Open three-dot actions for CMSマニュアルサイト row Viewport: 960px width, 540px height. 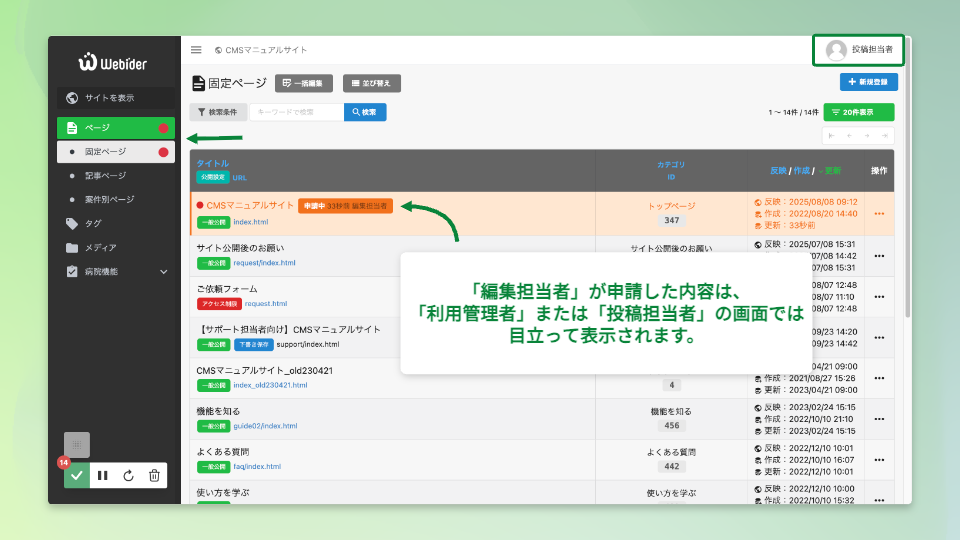pyautogui.click(x=879, y=213)
